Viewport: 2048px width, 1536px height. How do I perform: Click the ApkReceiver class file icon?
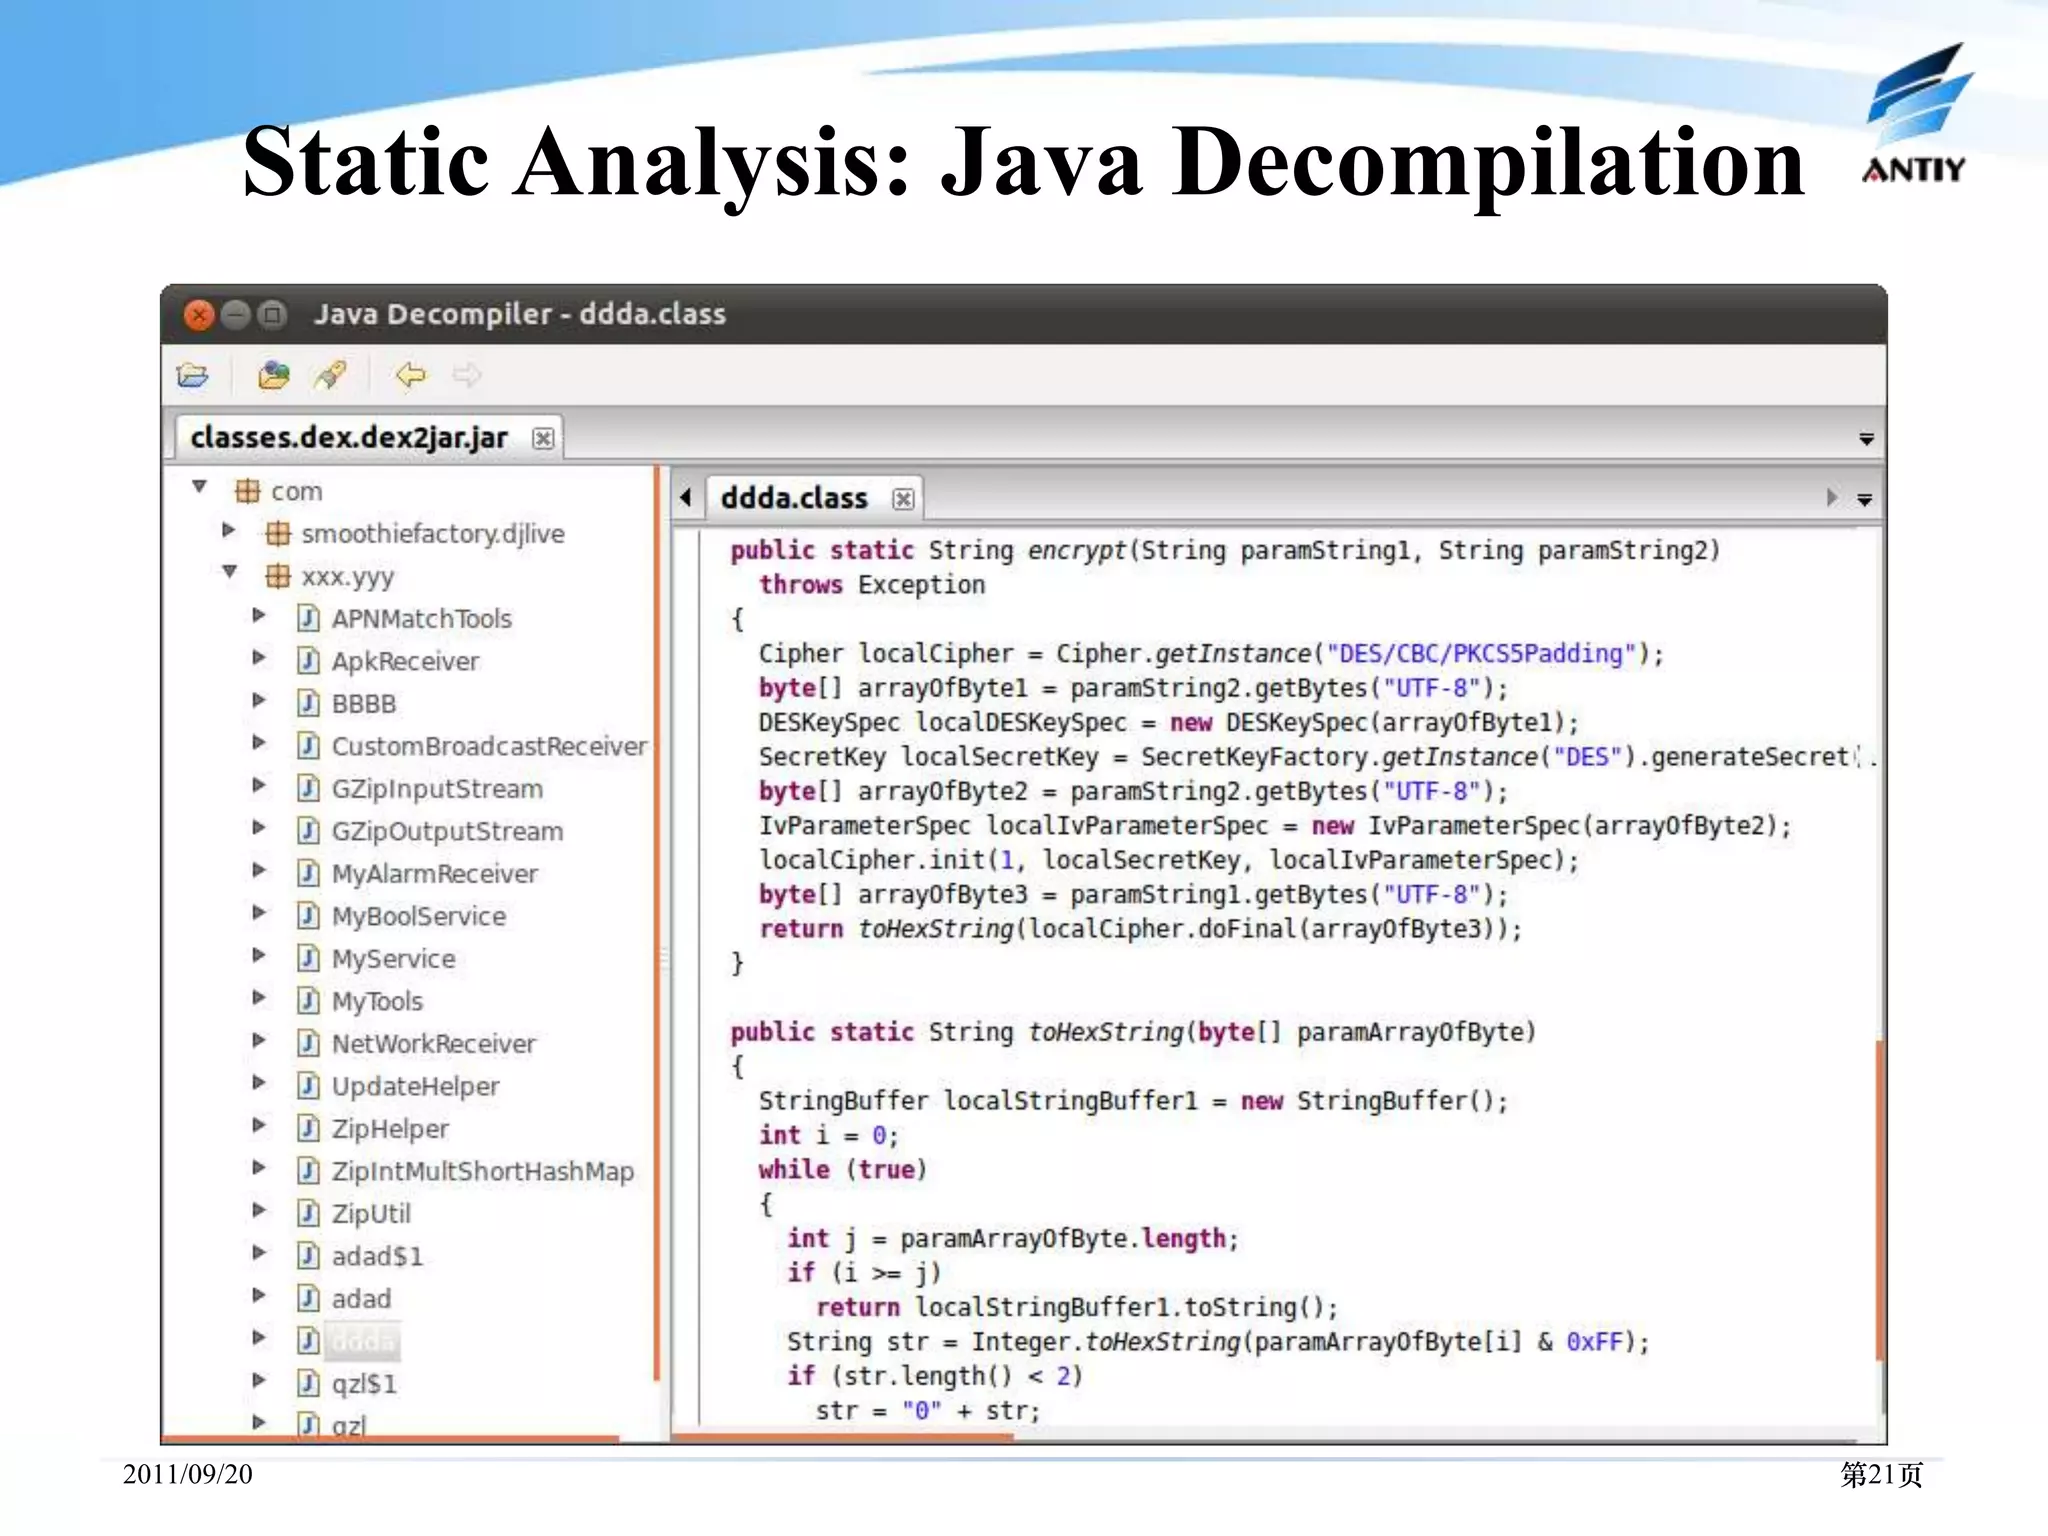308,661
